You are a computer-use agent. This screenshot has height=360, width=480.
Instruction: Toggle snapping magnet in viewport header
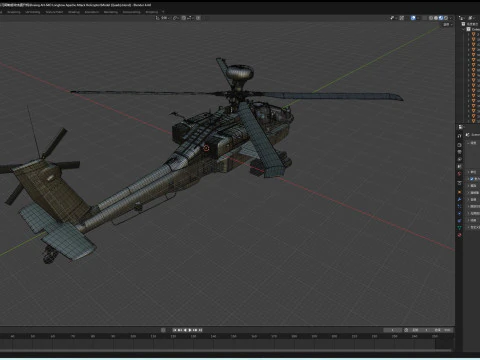[183, 18]
